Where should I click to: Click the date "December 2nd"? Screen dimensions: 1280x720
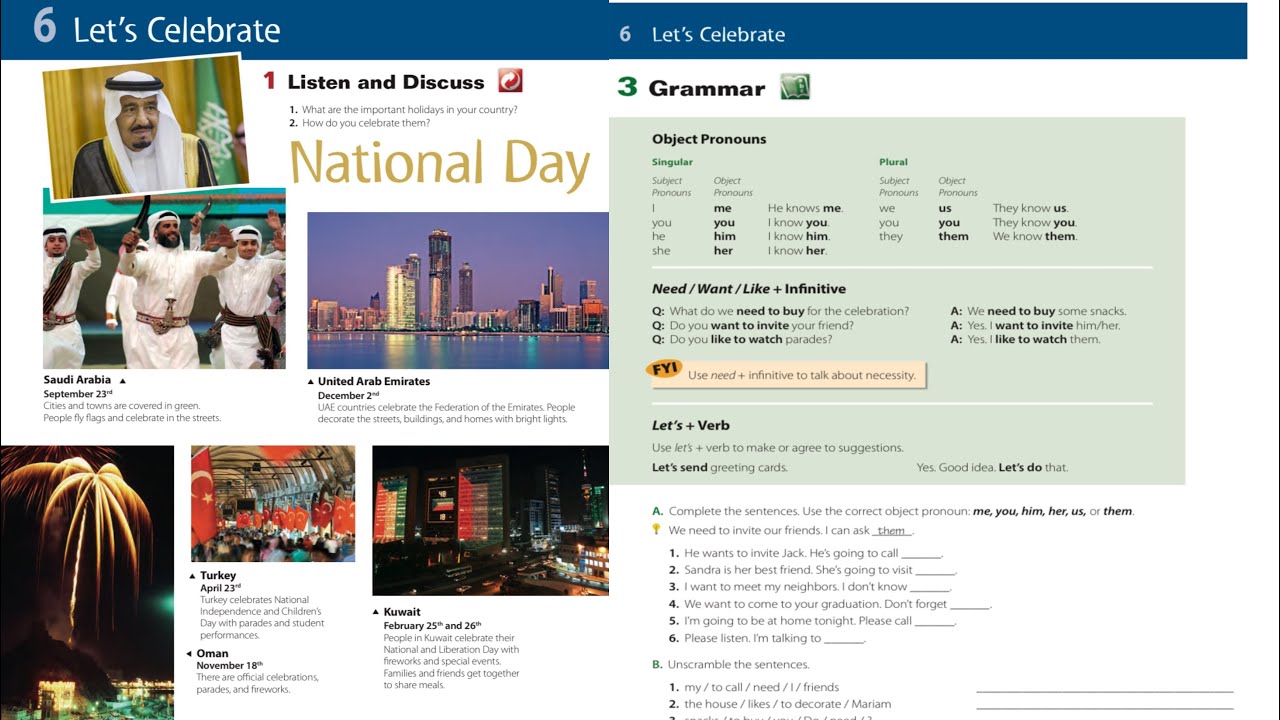click(x=349, y=396)
